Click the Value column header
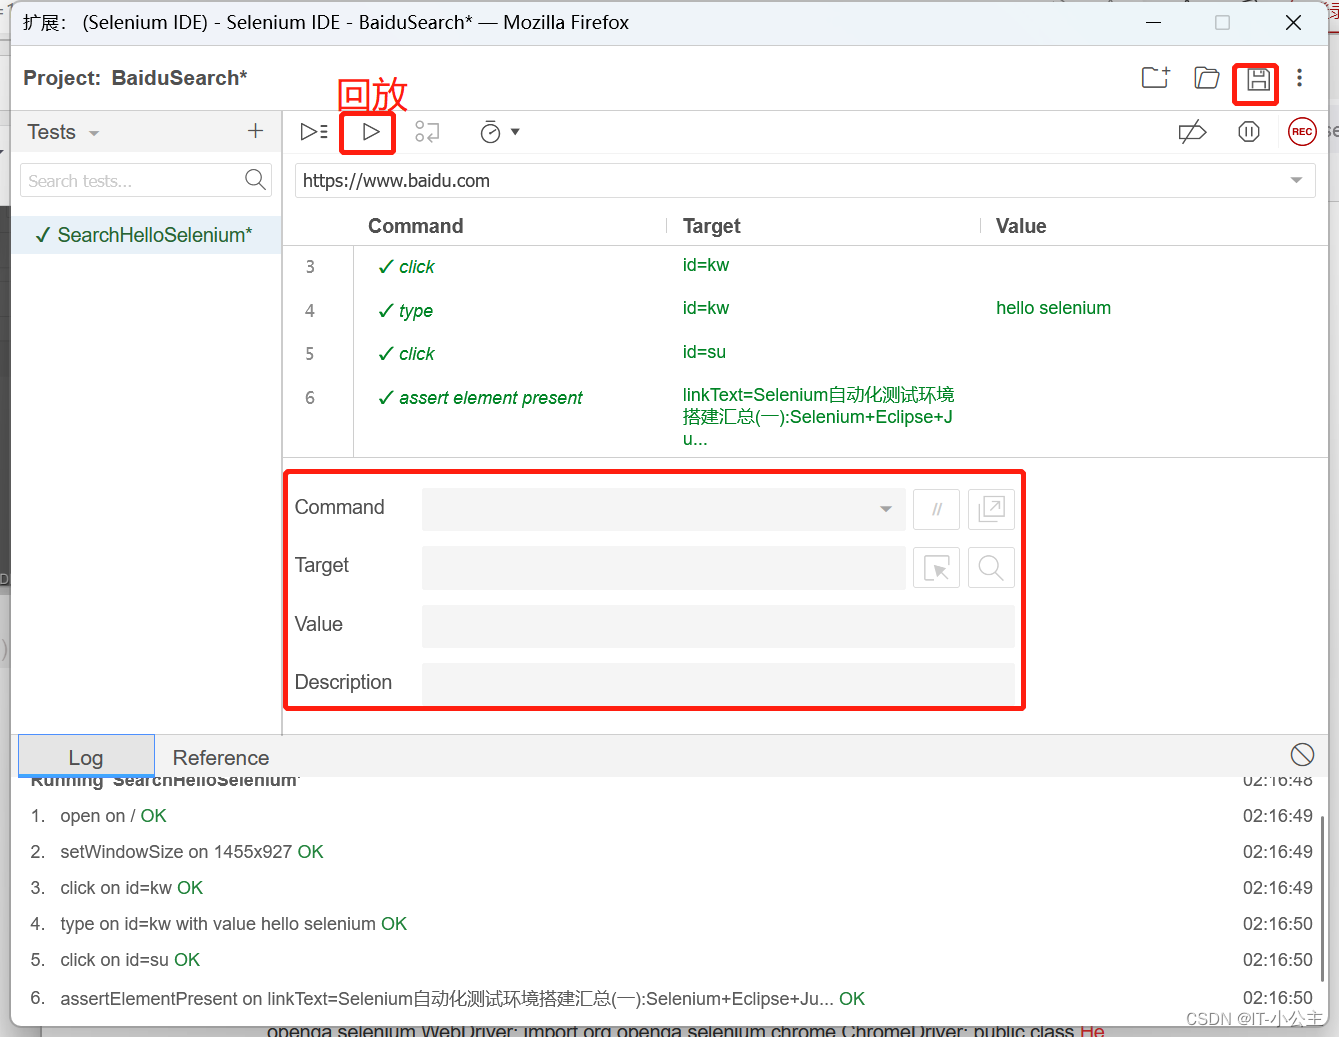 tap(1021, 226)
